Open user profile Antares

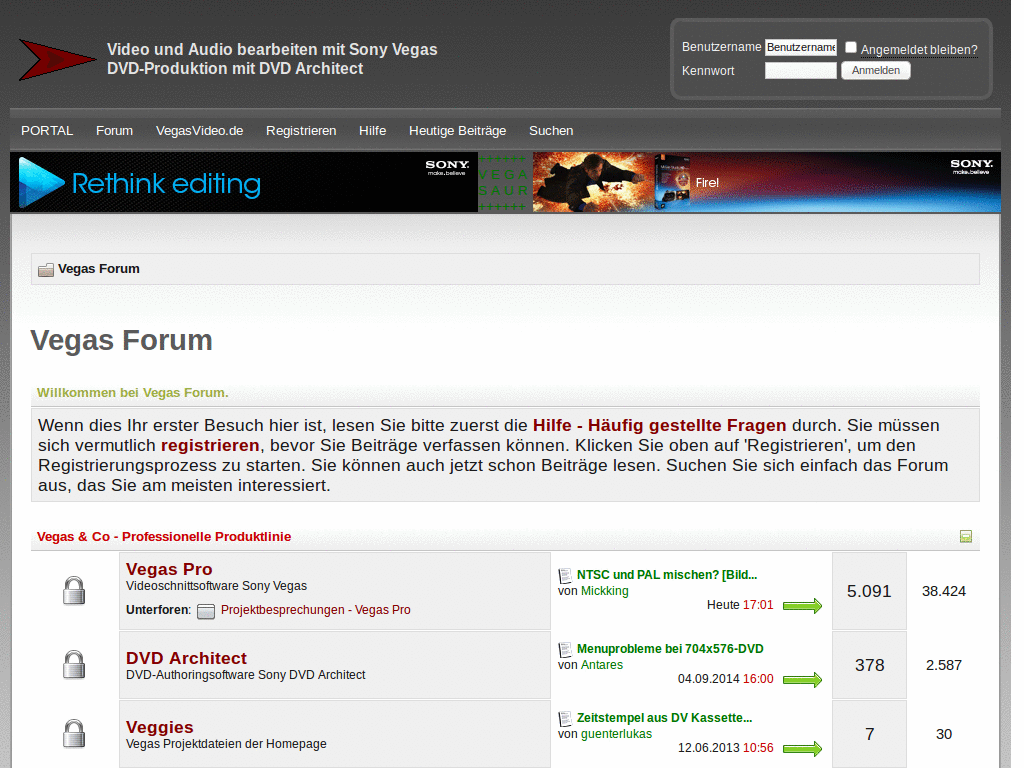click(x=602, y=665)
